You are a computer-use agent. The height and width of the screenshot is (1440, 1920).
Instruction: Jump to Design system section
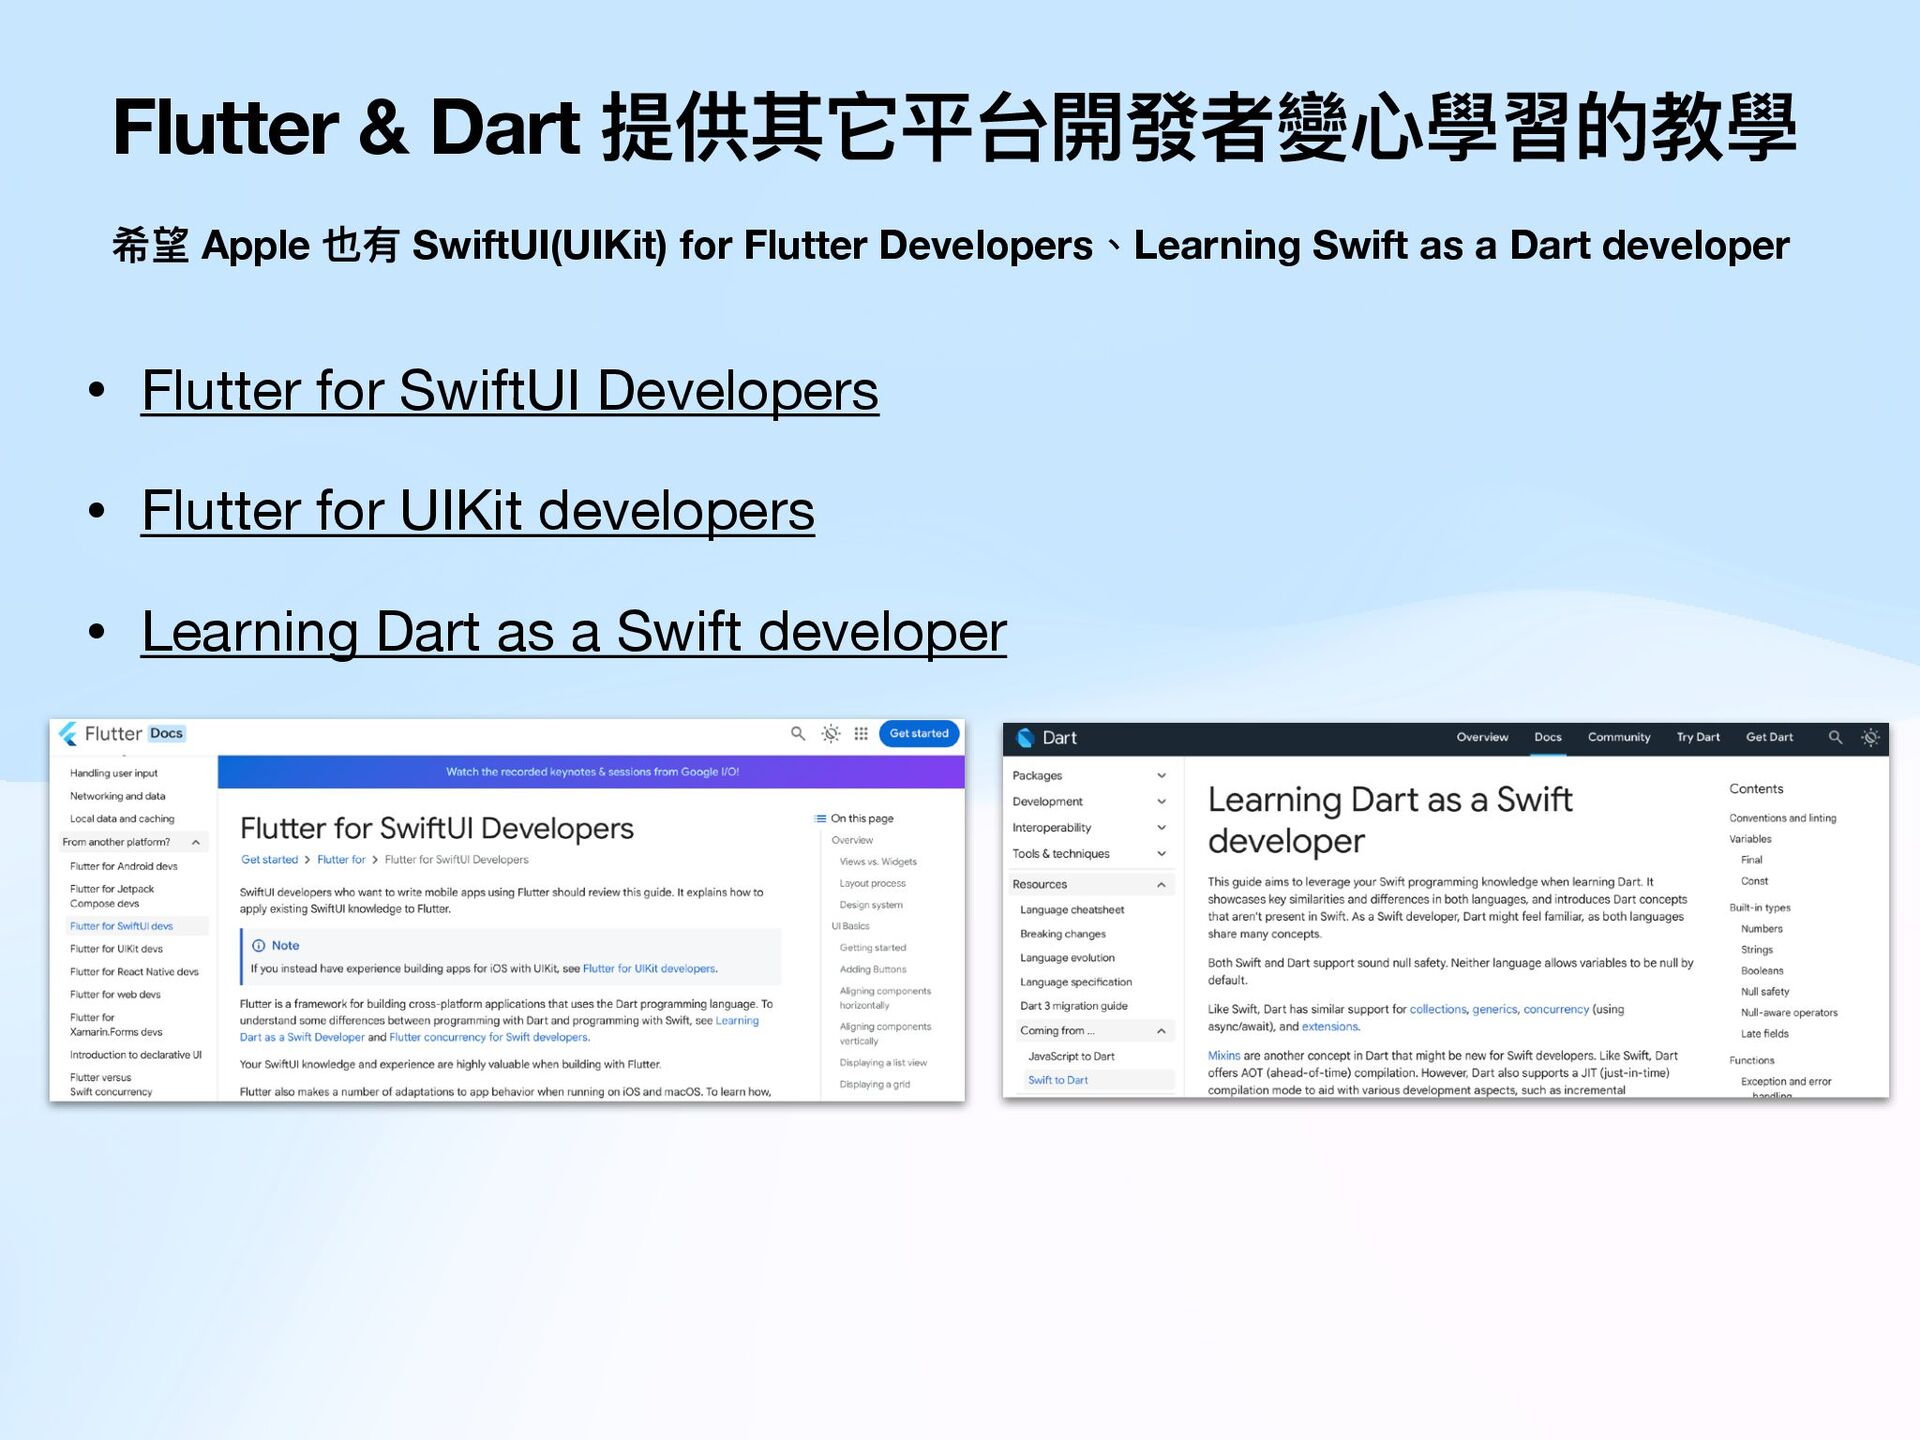point(871,905)
